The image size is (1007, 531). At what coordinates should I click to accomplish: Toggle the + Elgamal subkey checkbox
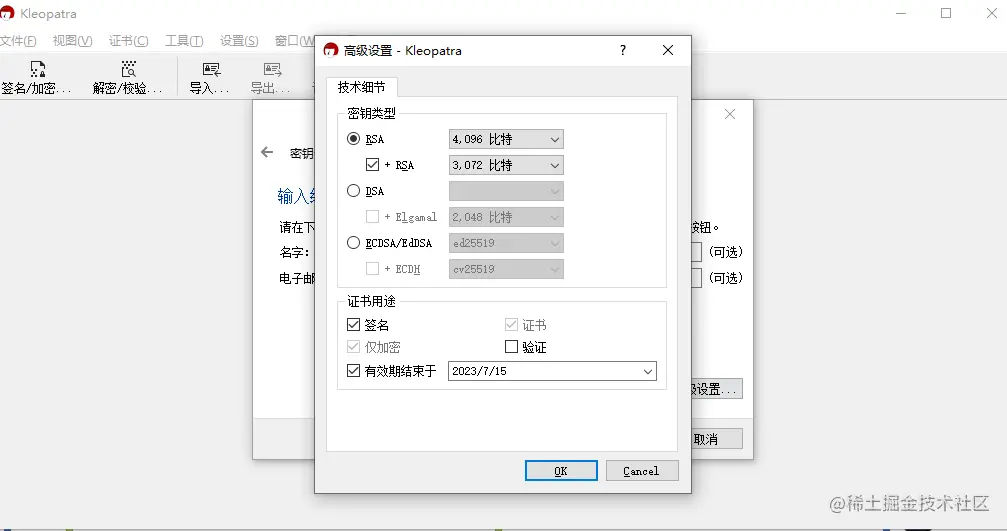pos(372,216)
